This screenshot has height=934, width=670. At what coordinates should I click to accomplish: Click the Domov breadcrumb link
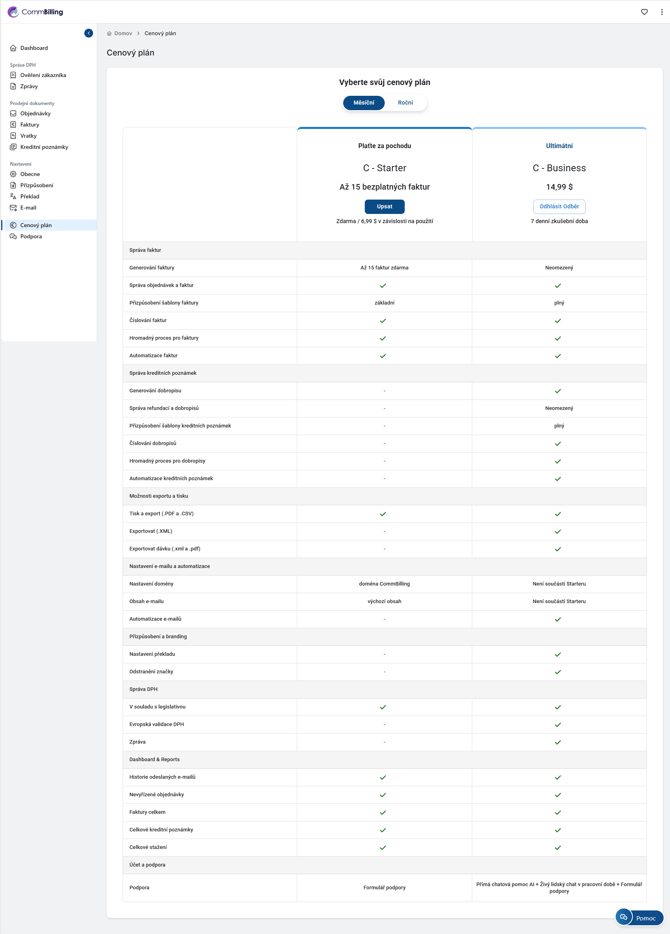coord(122,33)
